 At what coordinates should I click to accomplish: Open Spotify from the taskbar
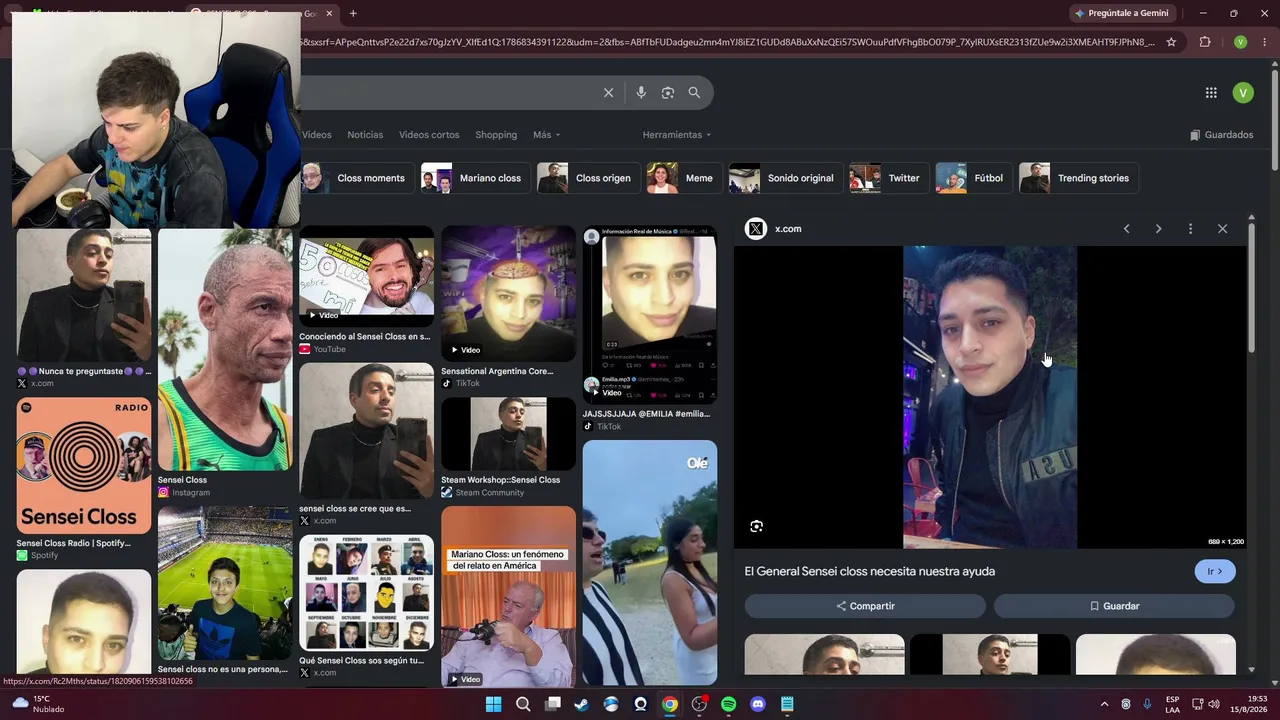(729, 704)
